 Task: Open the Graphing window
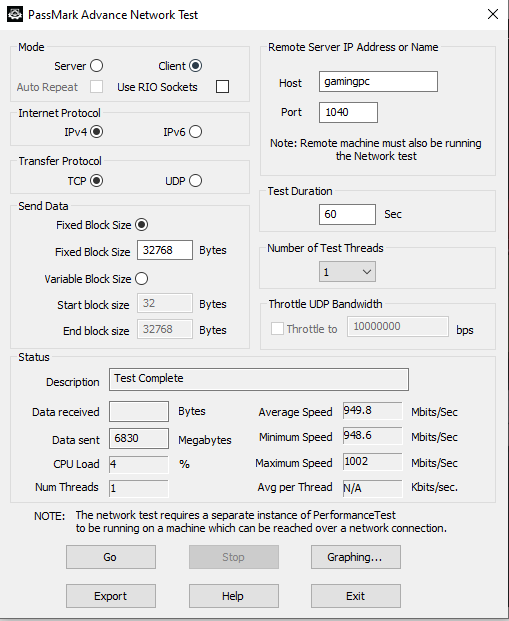tap(356, 557)
